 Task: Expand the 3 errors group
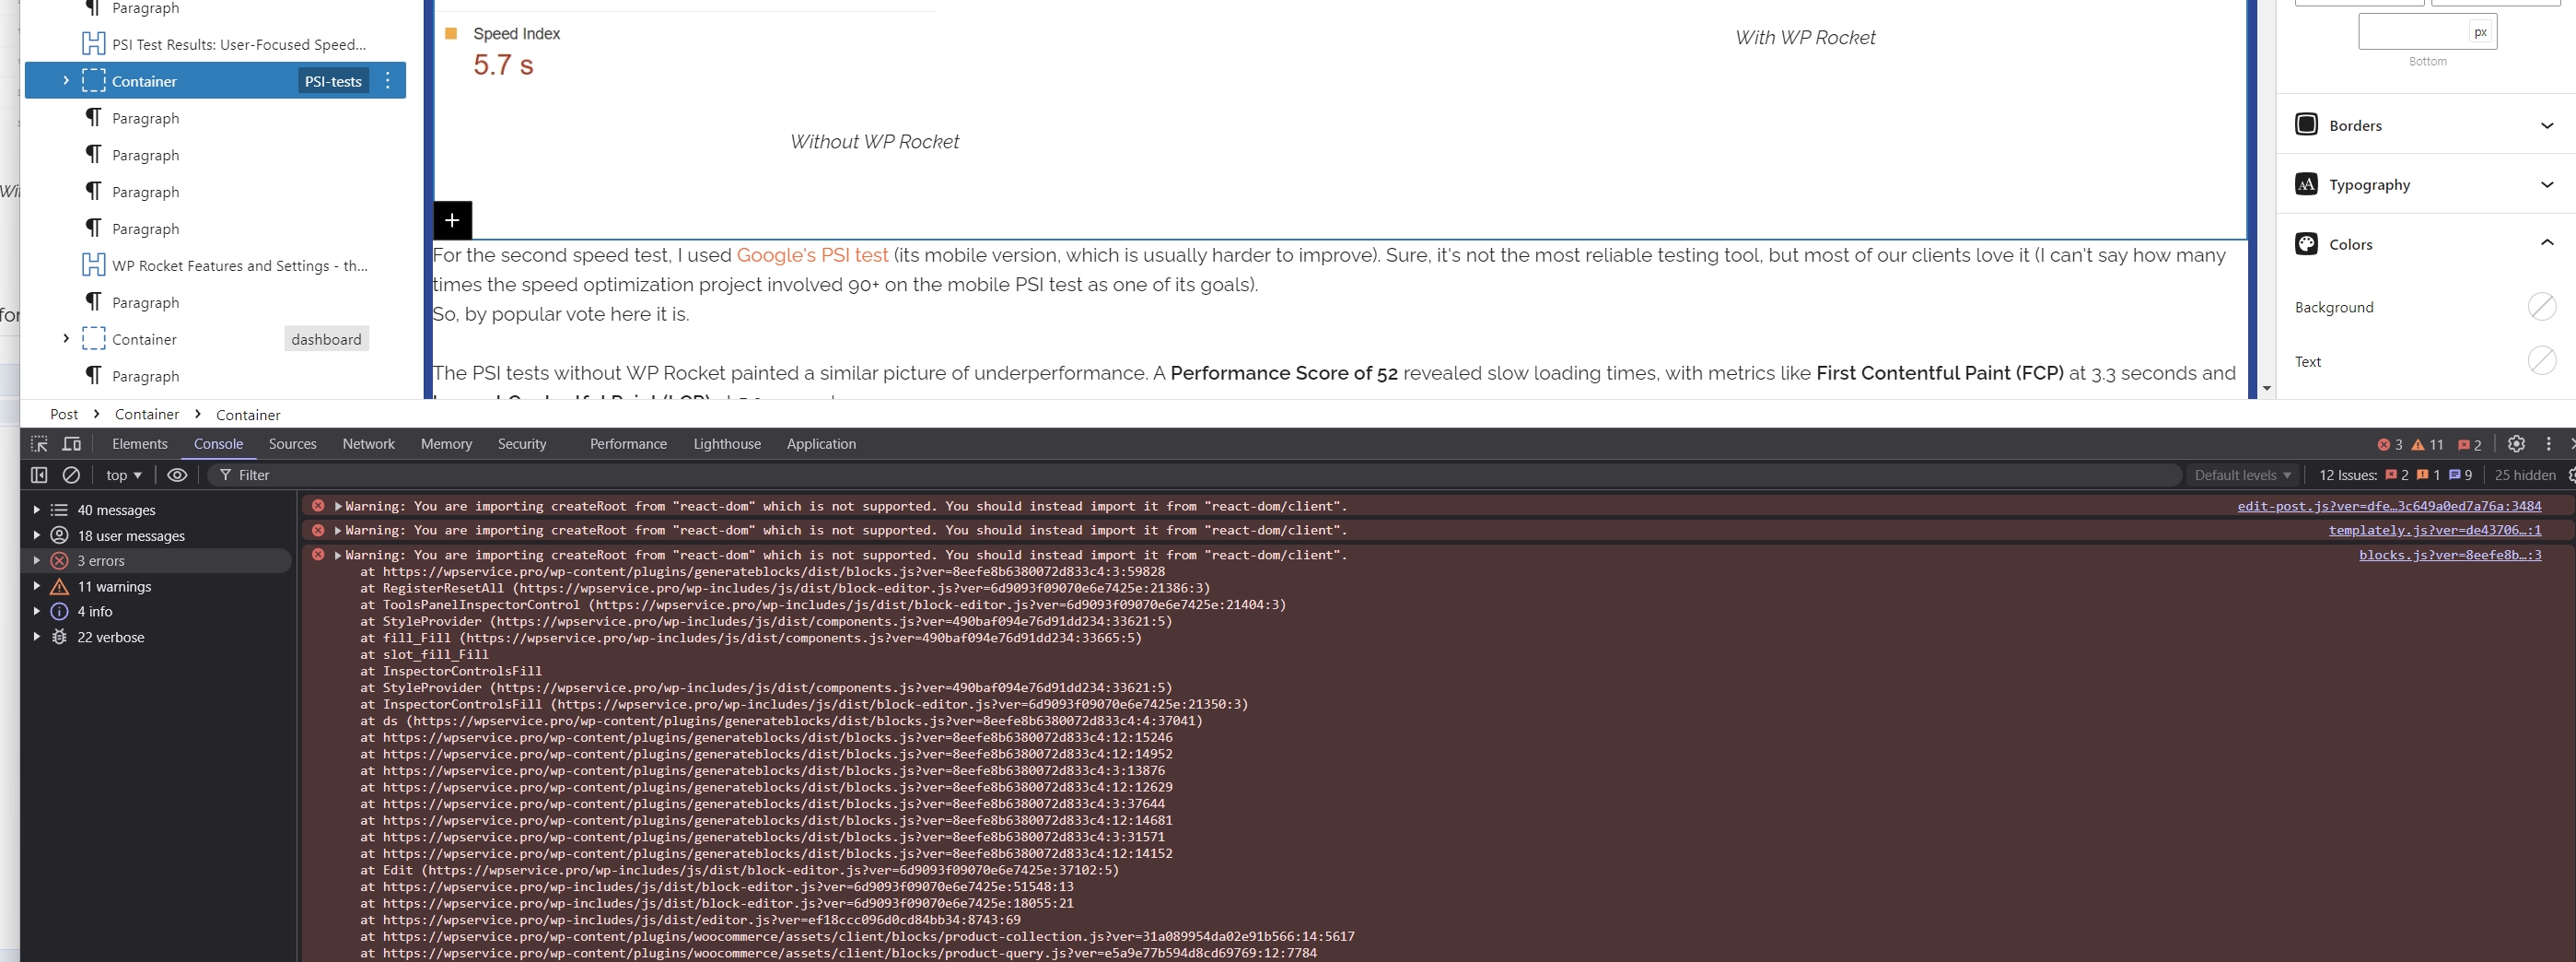point(37,560)
